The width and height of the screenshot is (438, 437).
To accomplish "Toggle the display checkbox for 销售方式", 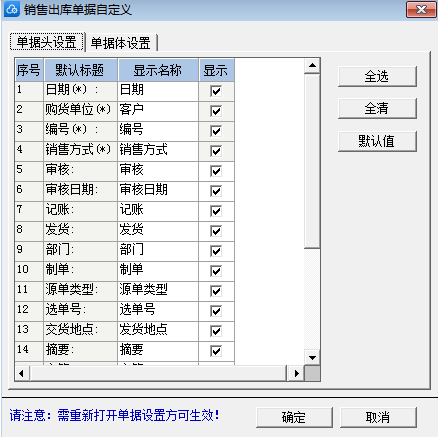I will coord(216,151).
